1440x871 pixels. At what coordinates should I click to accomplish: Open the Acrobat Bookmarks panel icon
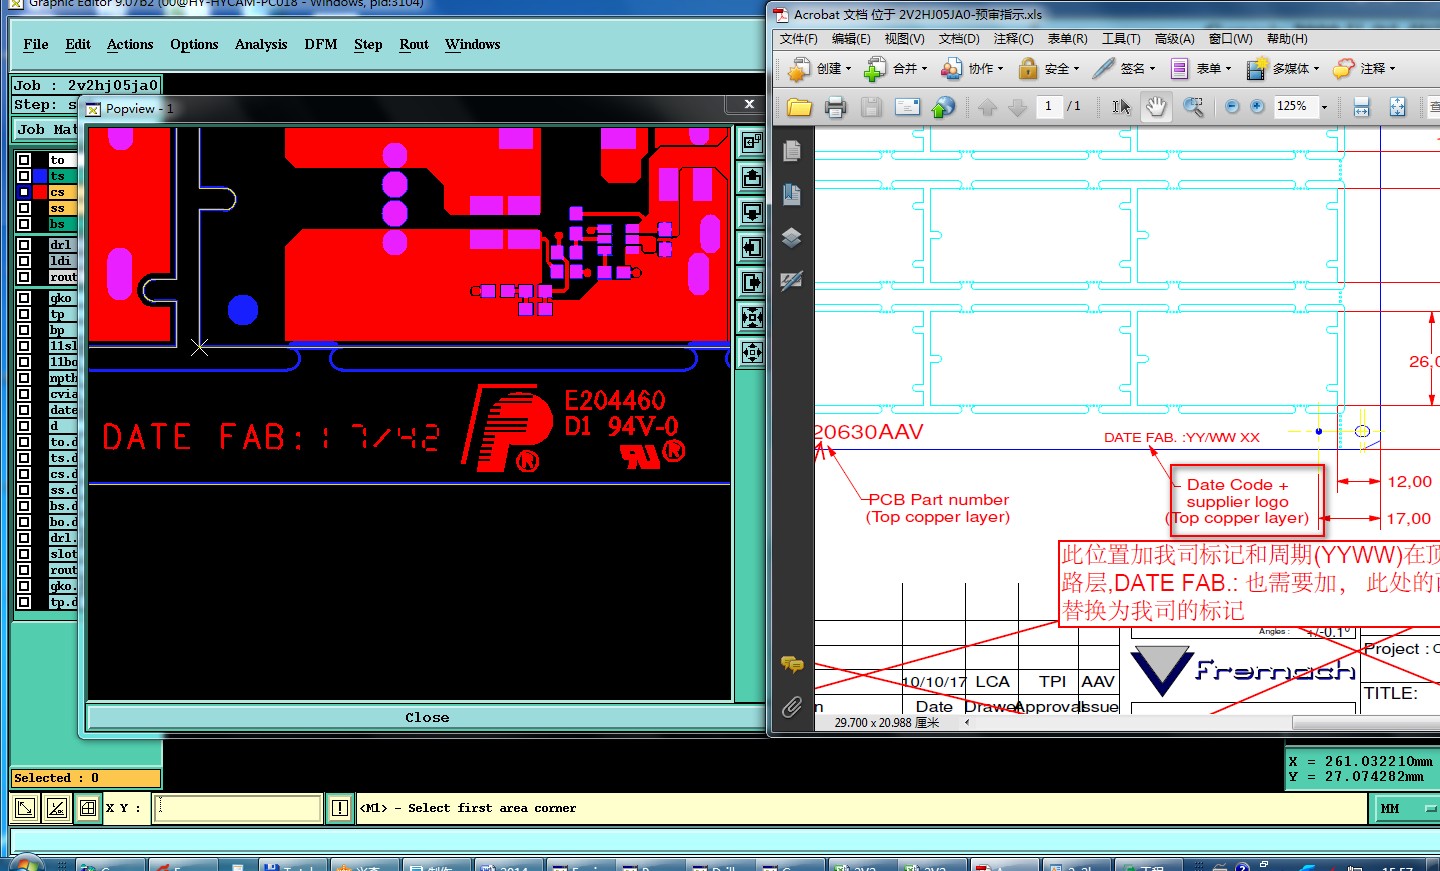[x=791, y=194]
